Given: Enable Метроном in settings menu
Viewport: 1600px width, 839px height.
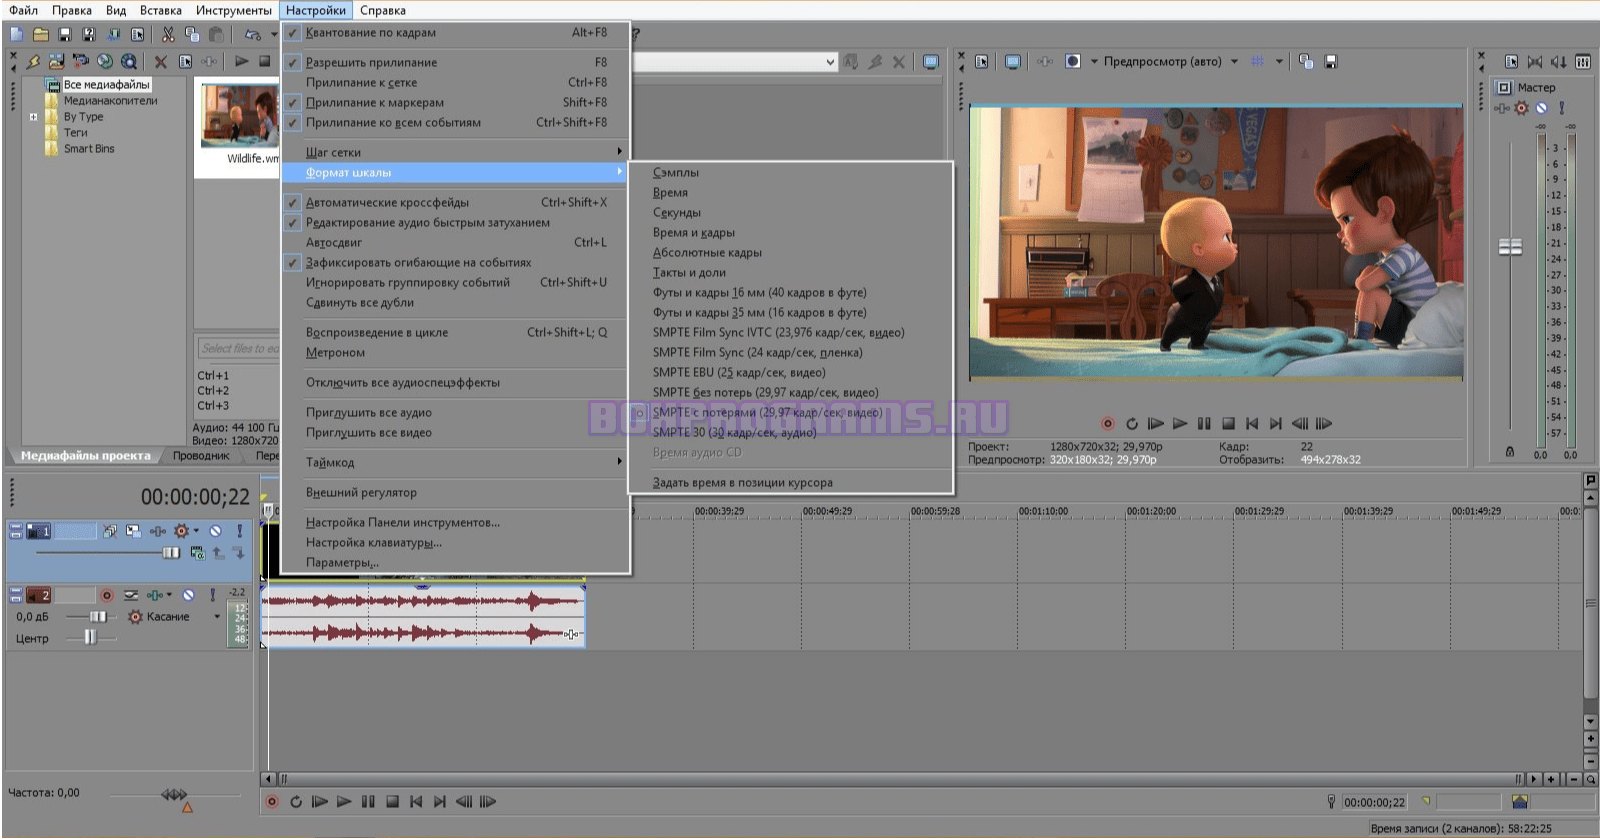Looking at the screenshot, I should pyautogui.click(x=456, y=352).
